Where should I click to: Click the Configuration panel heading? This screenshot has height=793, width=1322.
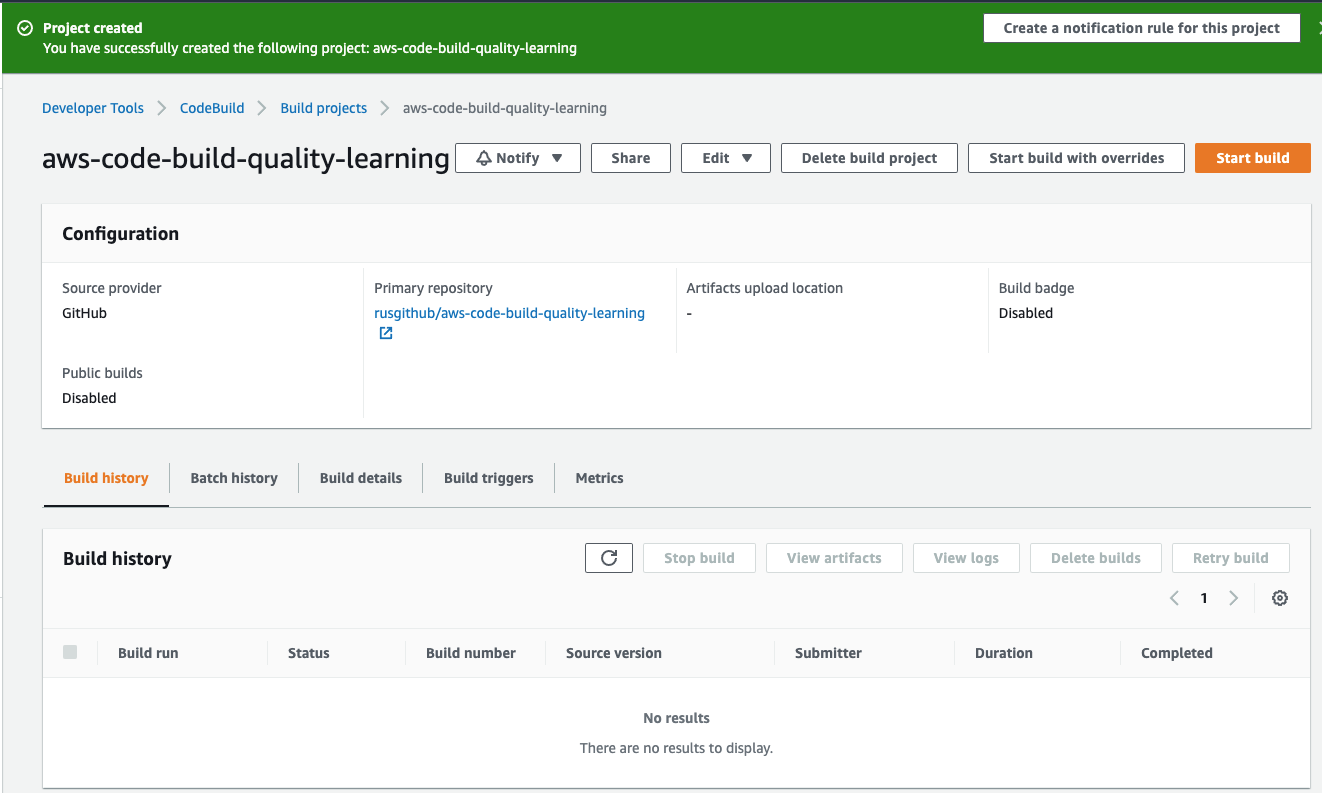[121, 234]
